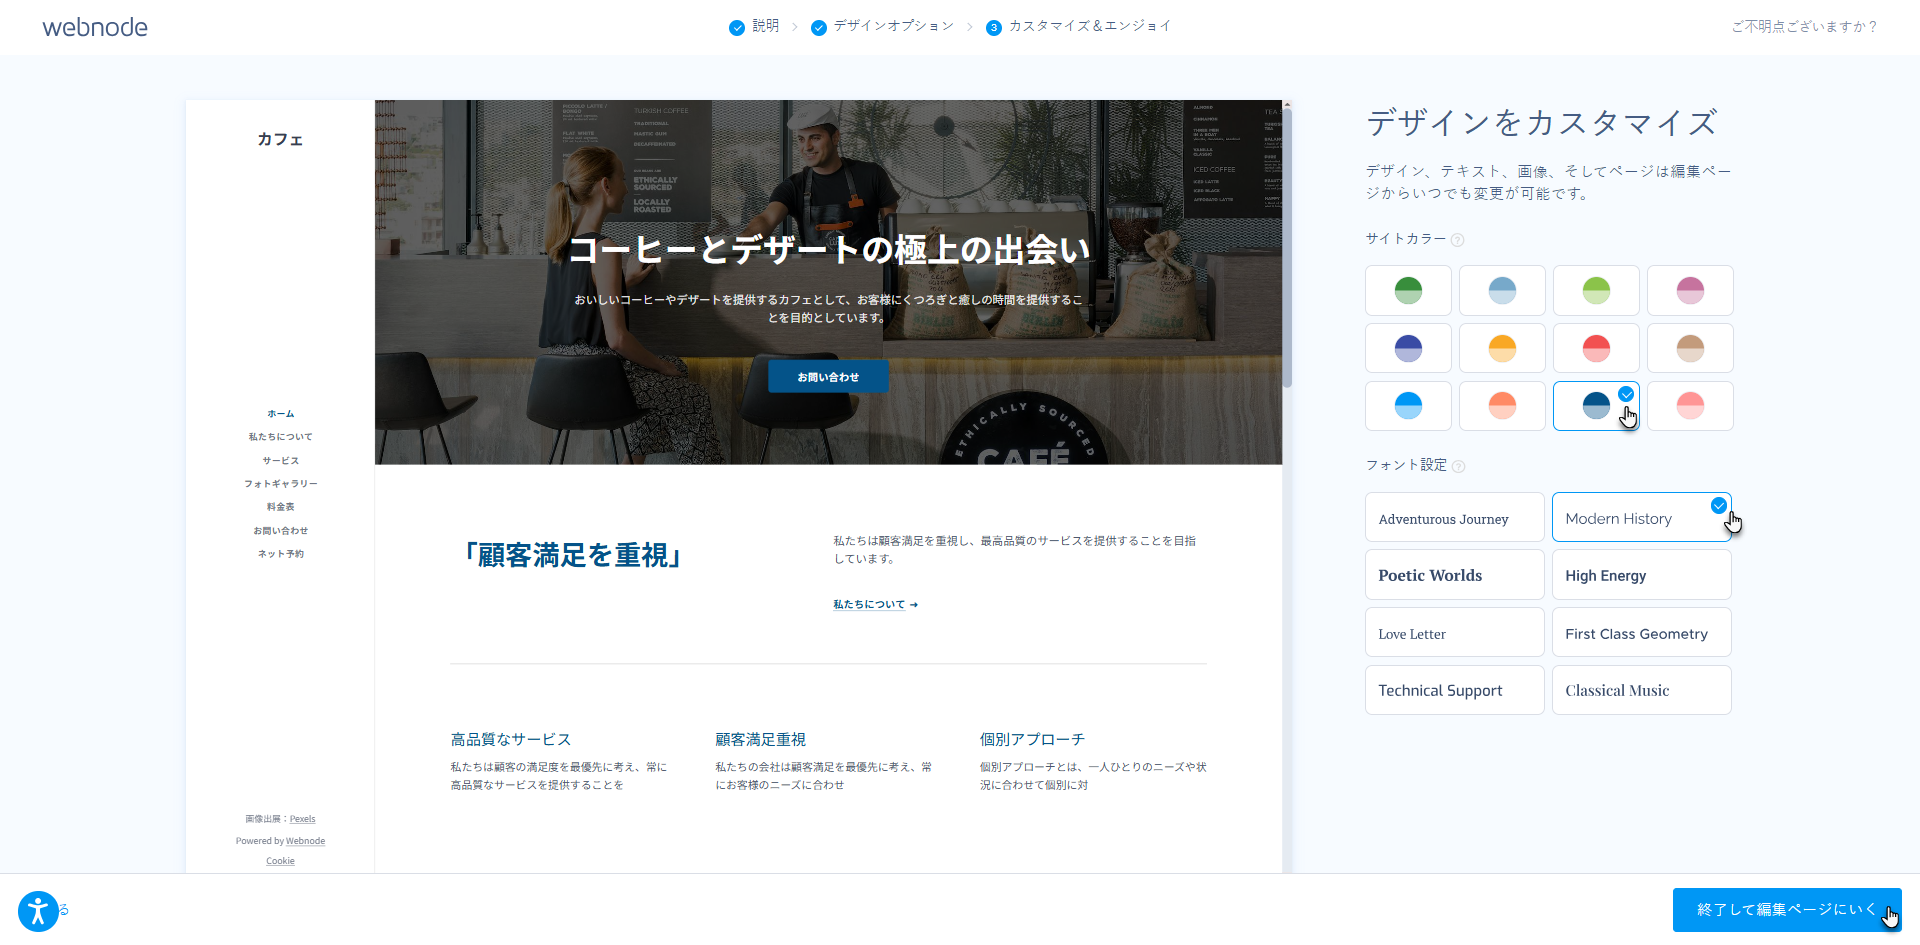
Task: Choose the steel blue site color
Action: (1502, 291)
